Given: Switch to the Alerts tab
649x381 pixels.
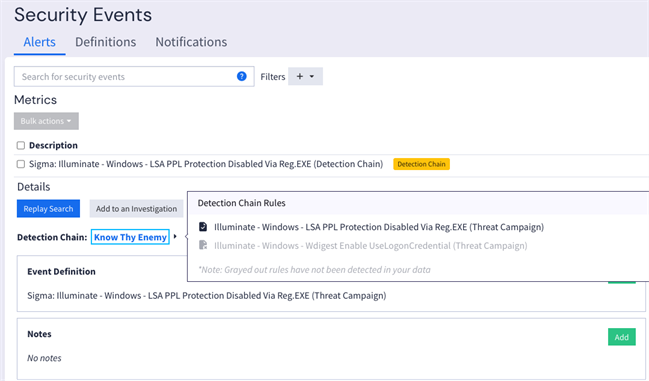Looking at the screenshot, I should pyautogui.click(x=39, y=42).
